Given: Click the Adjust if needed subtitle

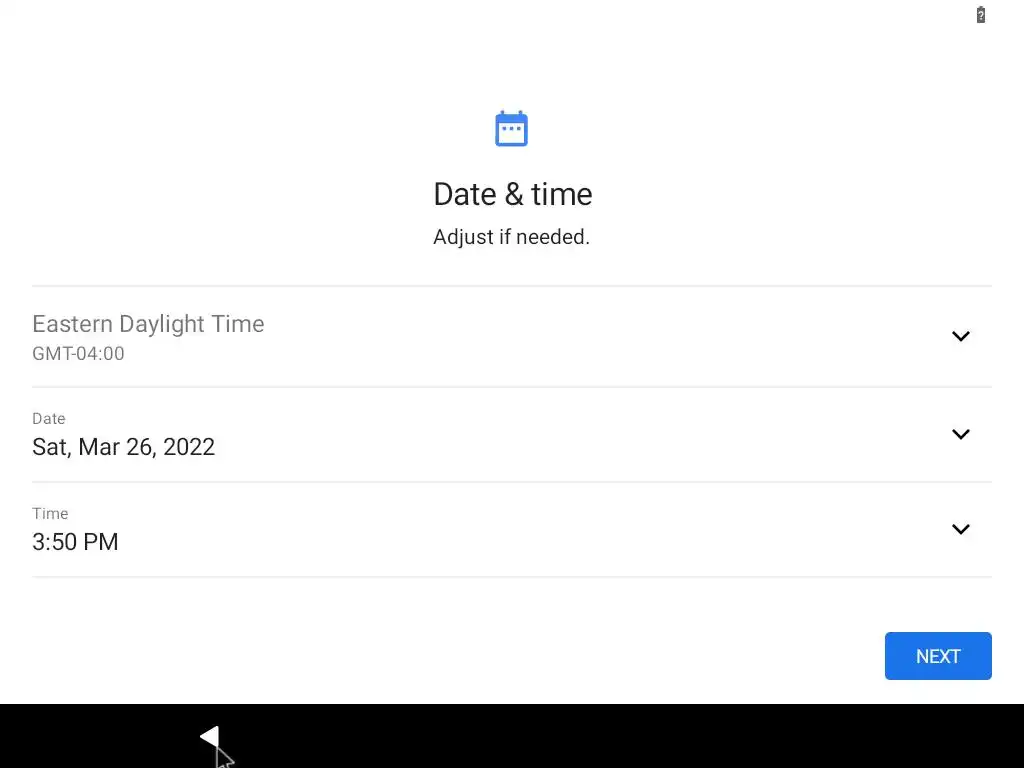Looking at the screenshot, I should 511,237.
